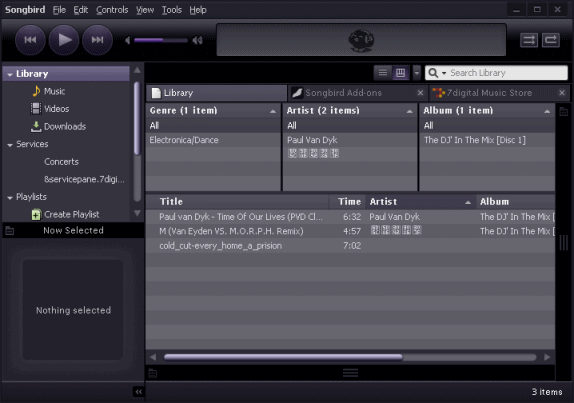
Task: Click the Create Playlist plus icon
Action: point(36,214)
